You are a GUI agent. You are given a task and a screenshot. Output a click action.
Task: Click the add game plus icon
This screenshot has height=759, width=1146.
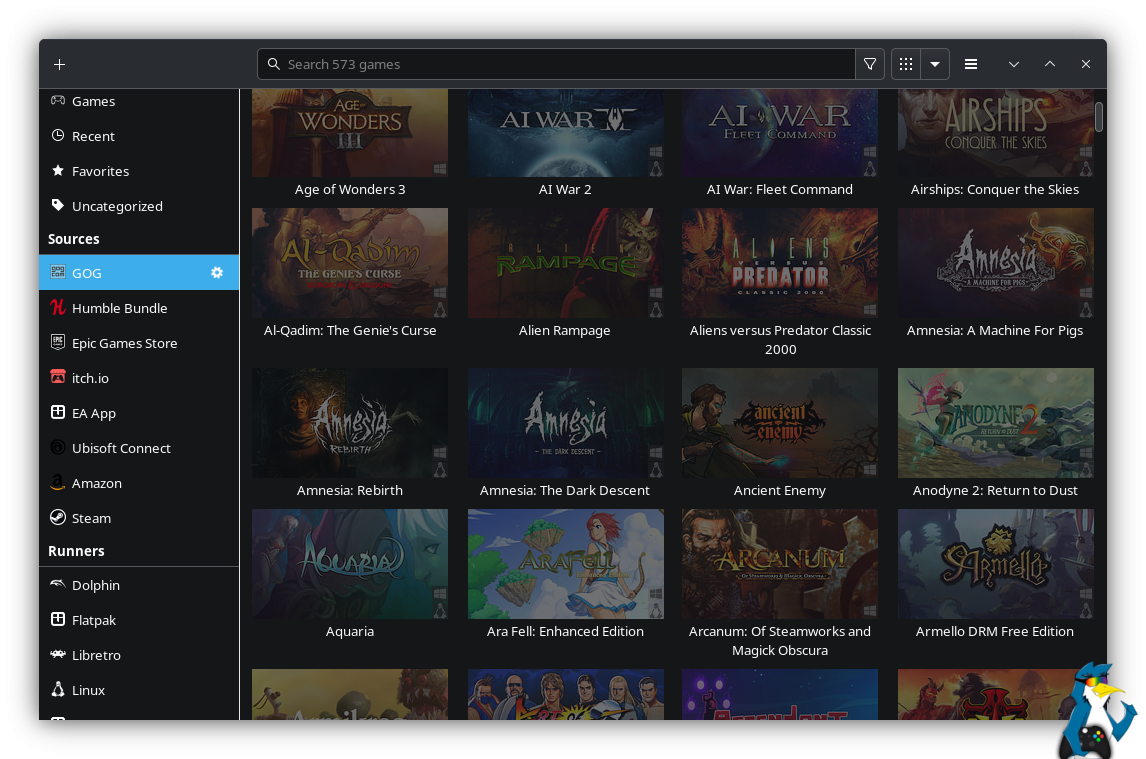click(x=60, y=64)
